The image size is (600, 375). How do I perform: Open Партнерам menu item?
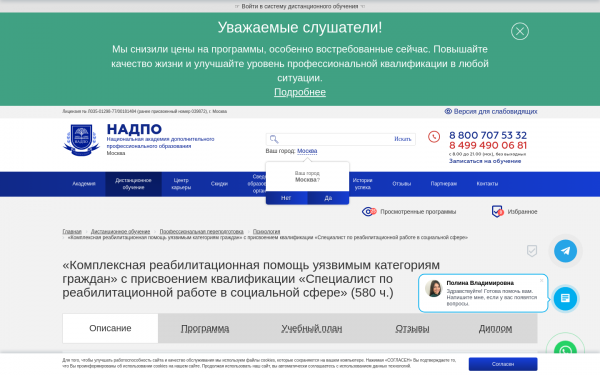pos(443,184)
